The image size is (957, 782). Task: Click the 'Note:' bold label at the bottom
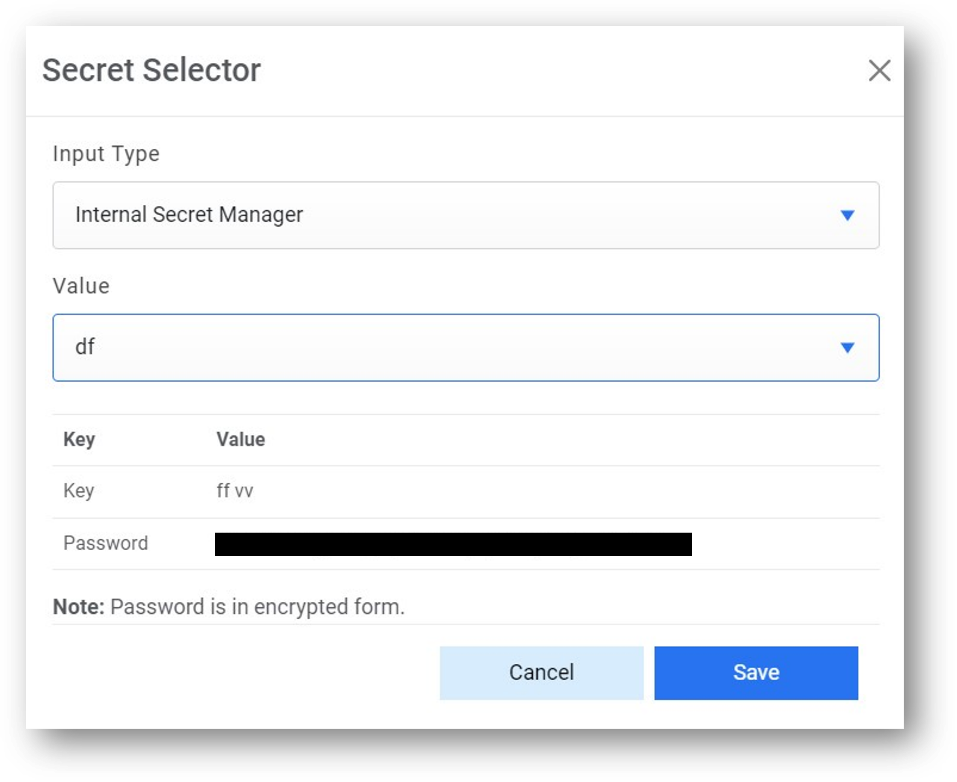[76, 606]
